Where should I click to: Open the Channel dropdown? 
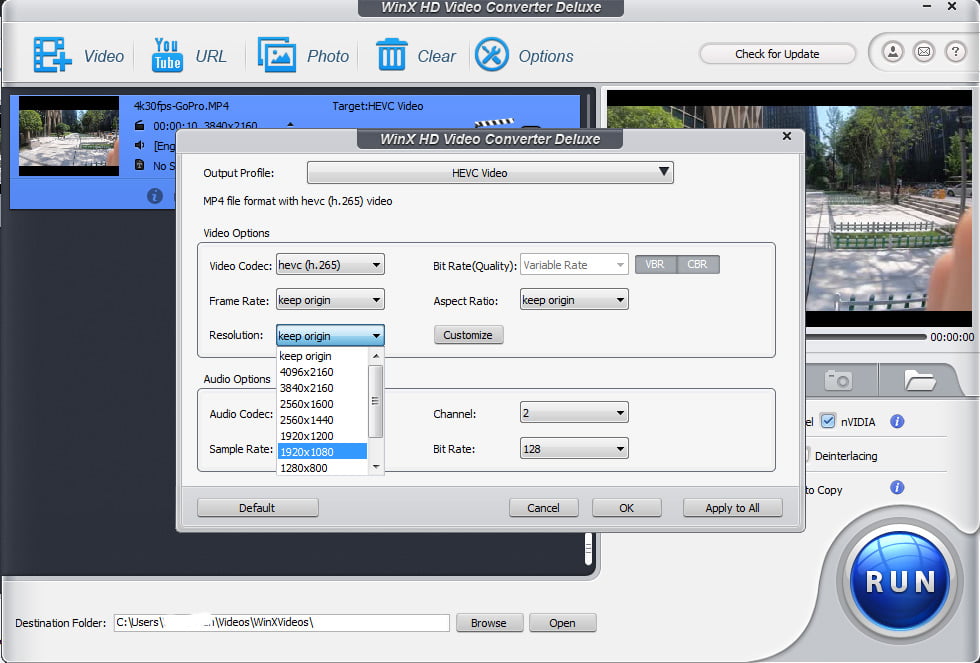[574, 412]
